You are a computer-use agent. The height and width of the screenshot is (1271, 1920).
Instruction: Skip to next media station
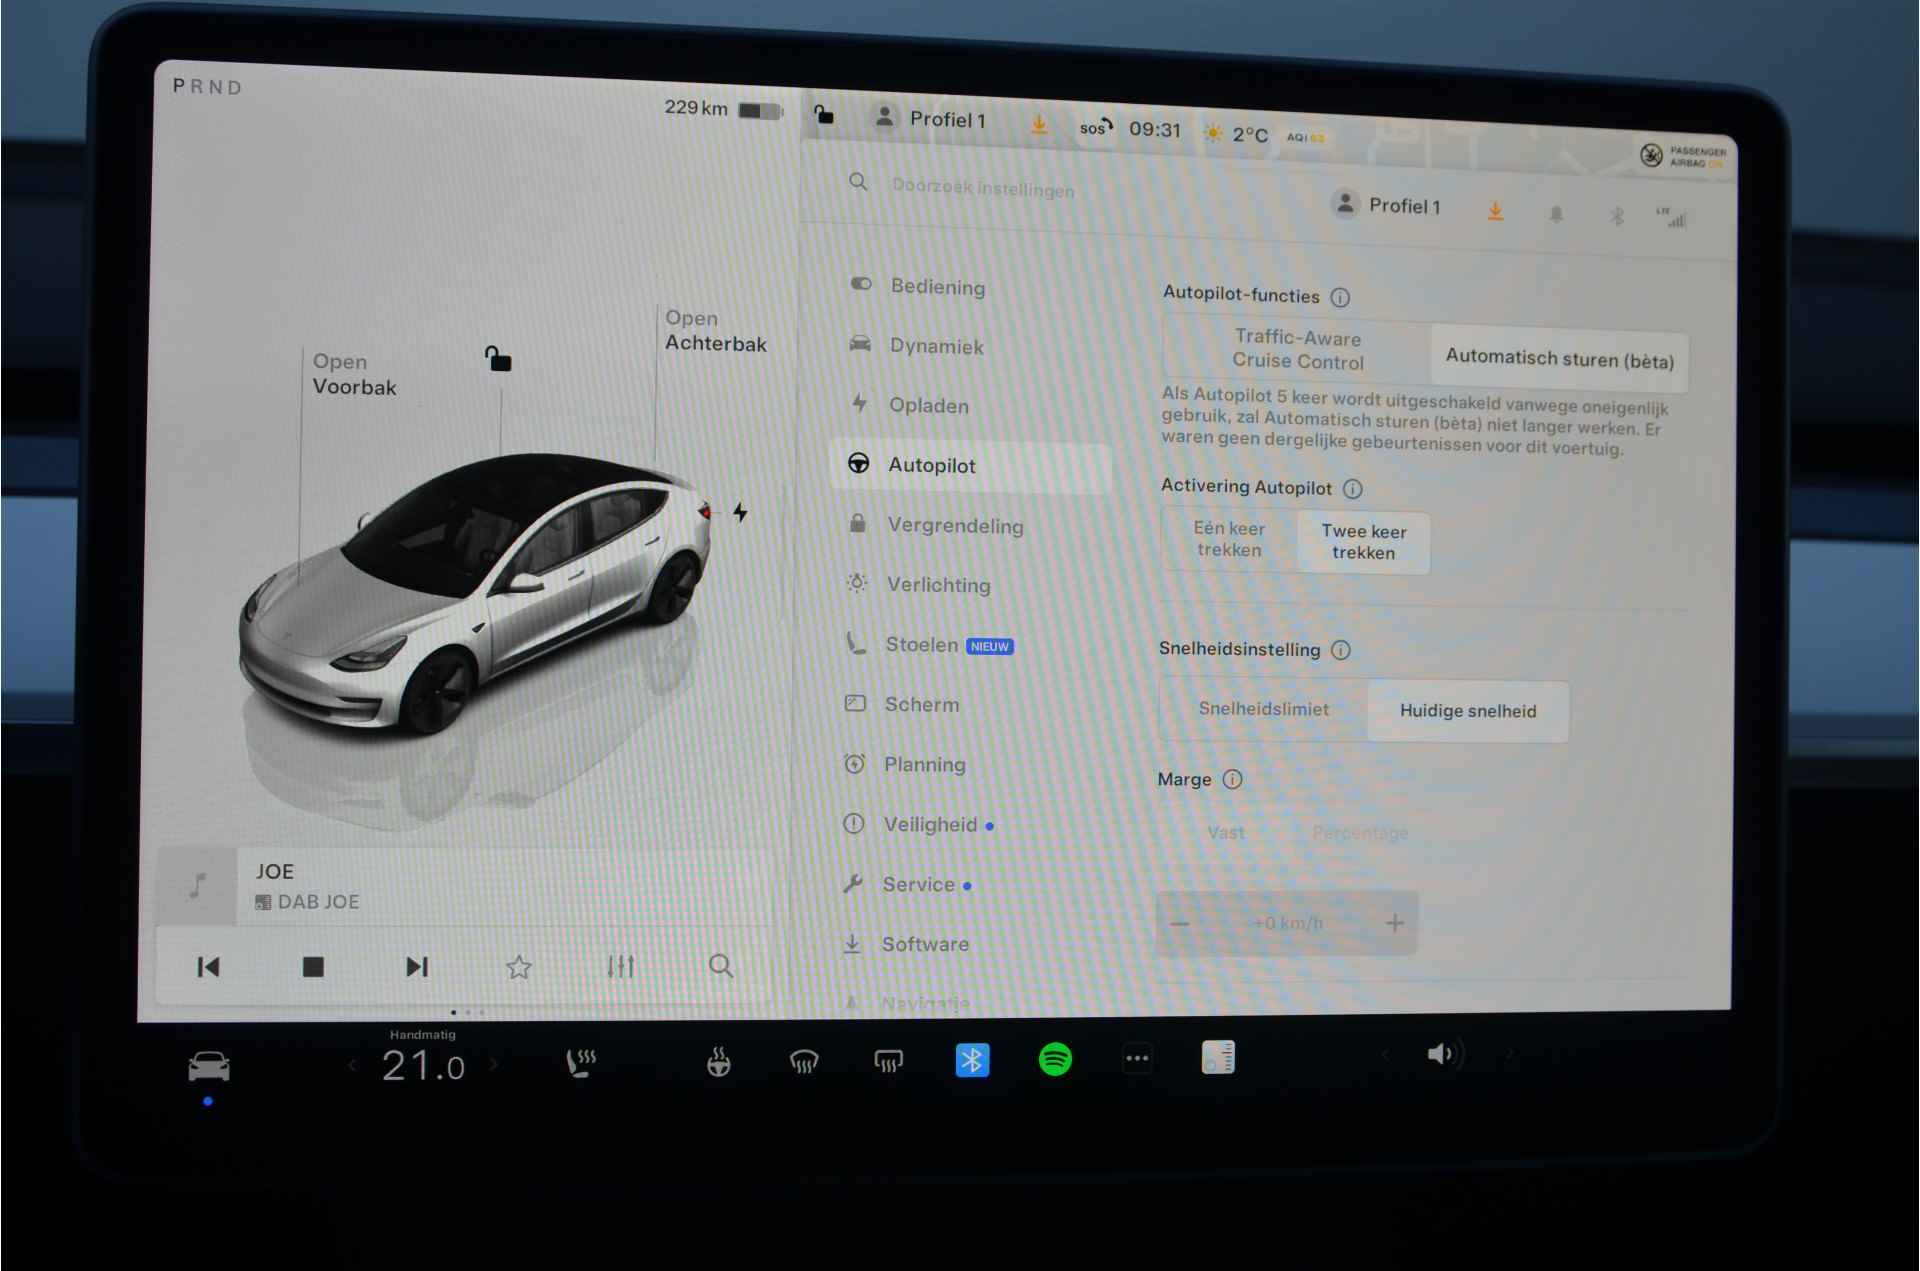tap(416, 967)
